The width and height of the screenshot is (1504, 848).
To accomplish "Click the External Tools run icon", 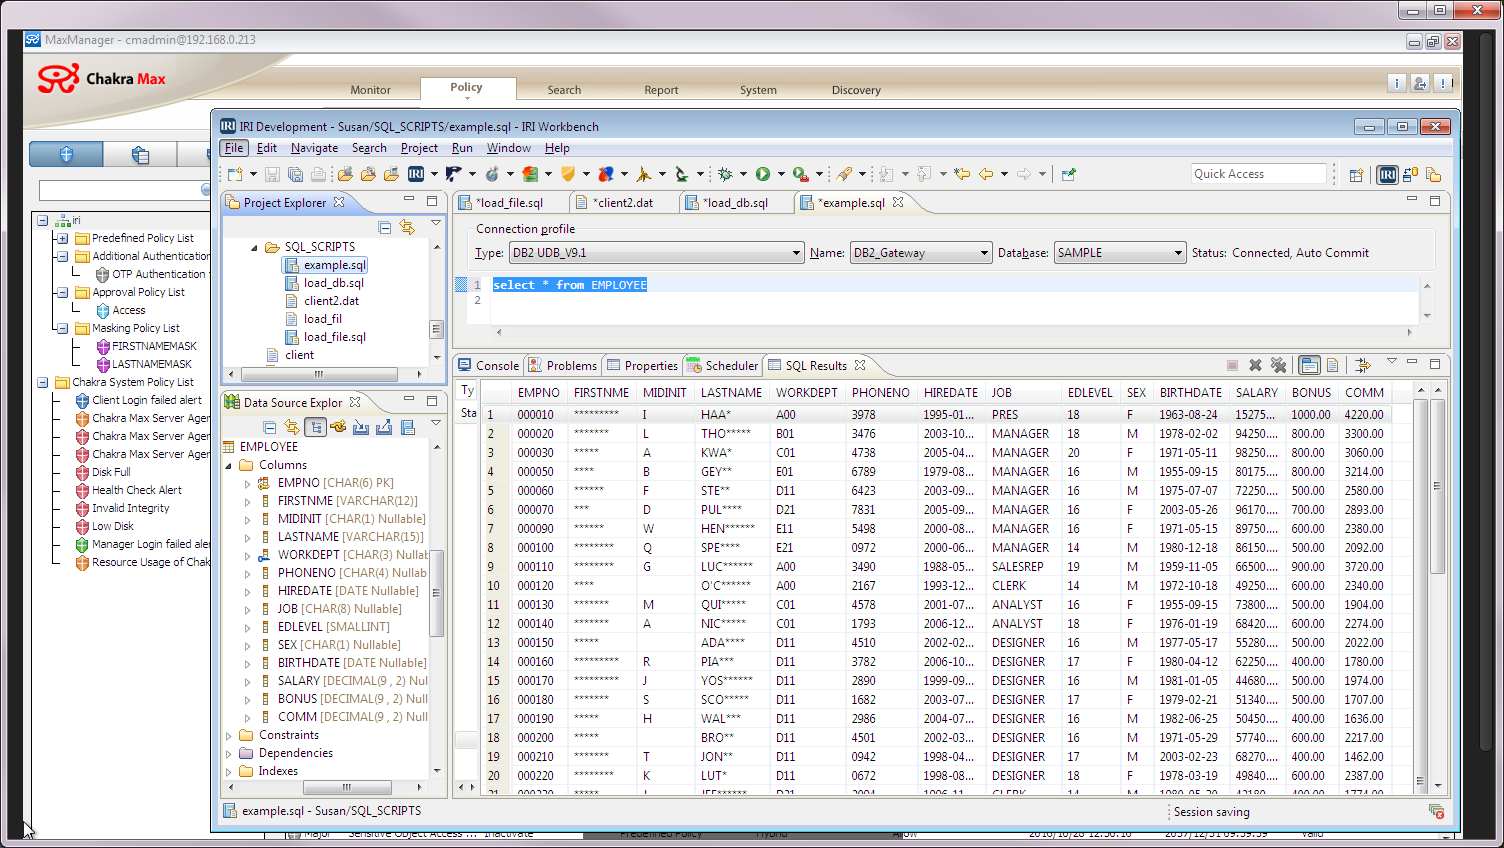I will [800, 174].
